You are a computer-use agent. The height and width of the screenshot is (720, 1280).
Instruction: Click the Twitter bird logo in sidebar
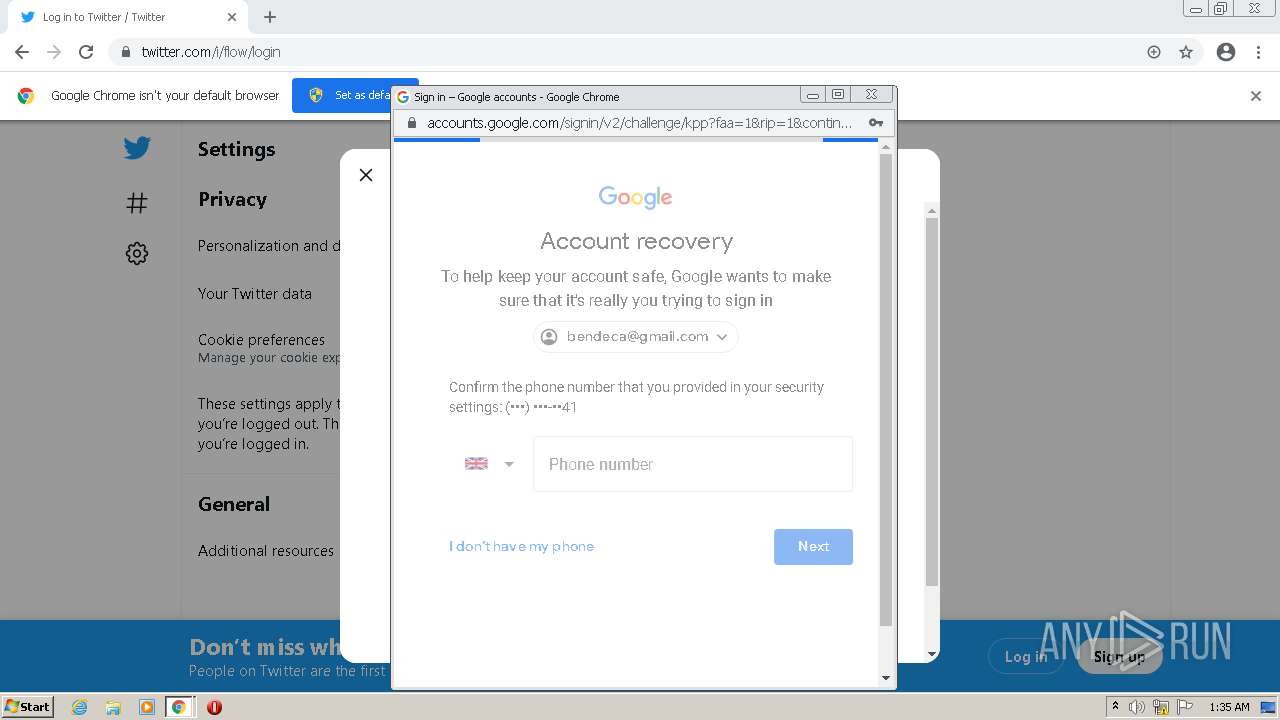click(x=137, y=148)
